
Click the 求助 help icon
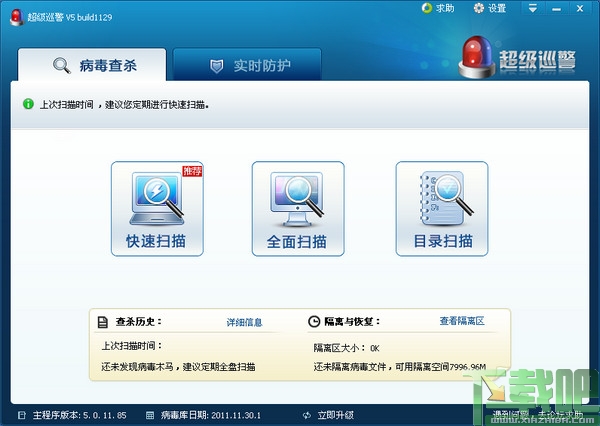pos(427,8)
